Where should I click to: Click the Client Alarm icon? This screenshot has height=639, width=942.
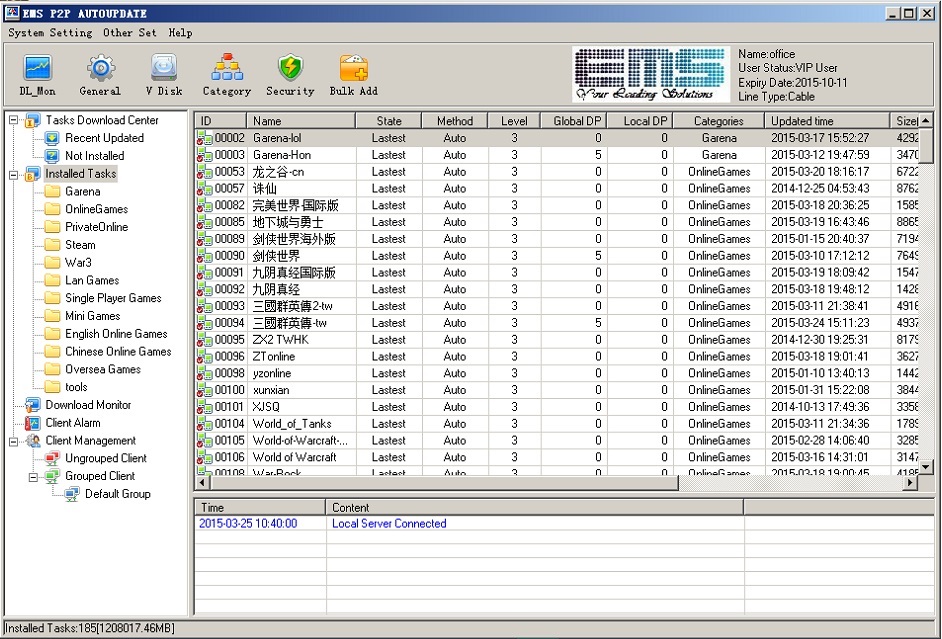point(32,423)
